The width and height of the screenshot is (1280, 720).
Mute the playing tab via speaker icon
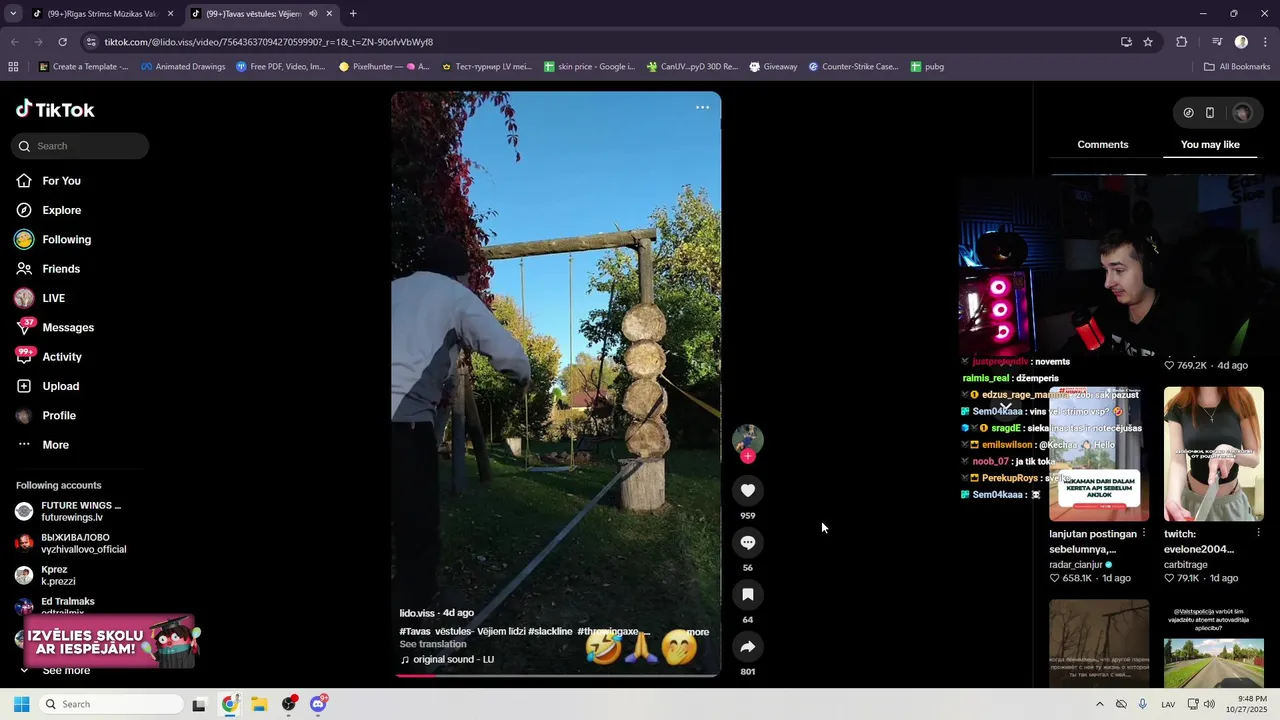click(313, 14)
